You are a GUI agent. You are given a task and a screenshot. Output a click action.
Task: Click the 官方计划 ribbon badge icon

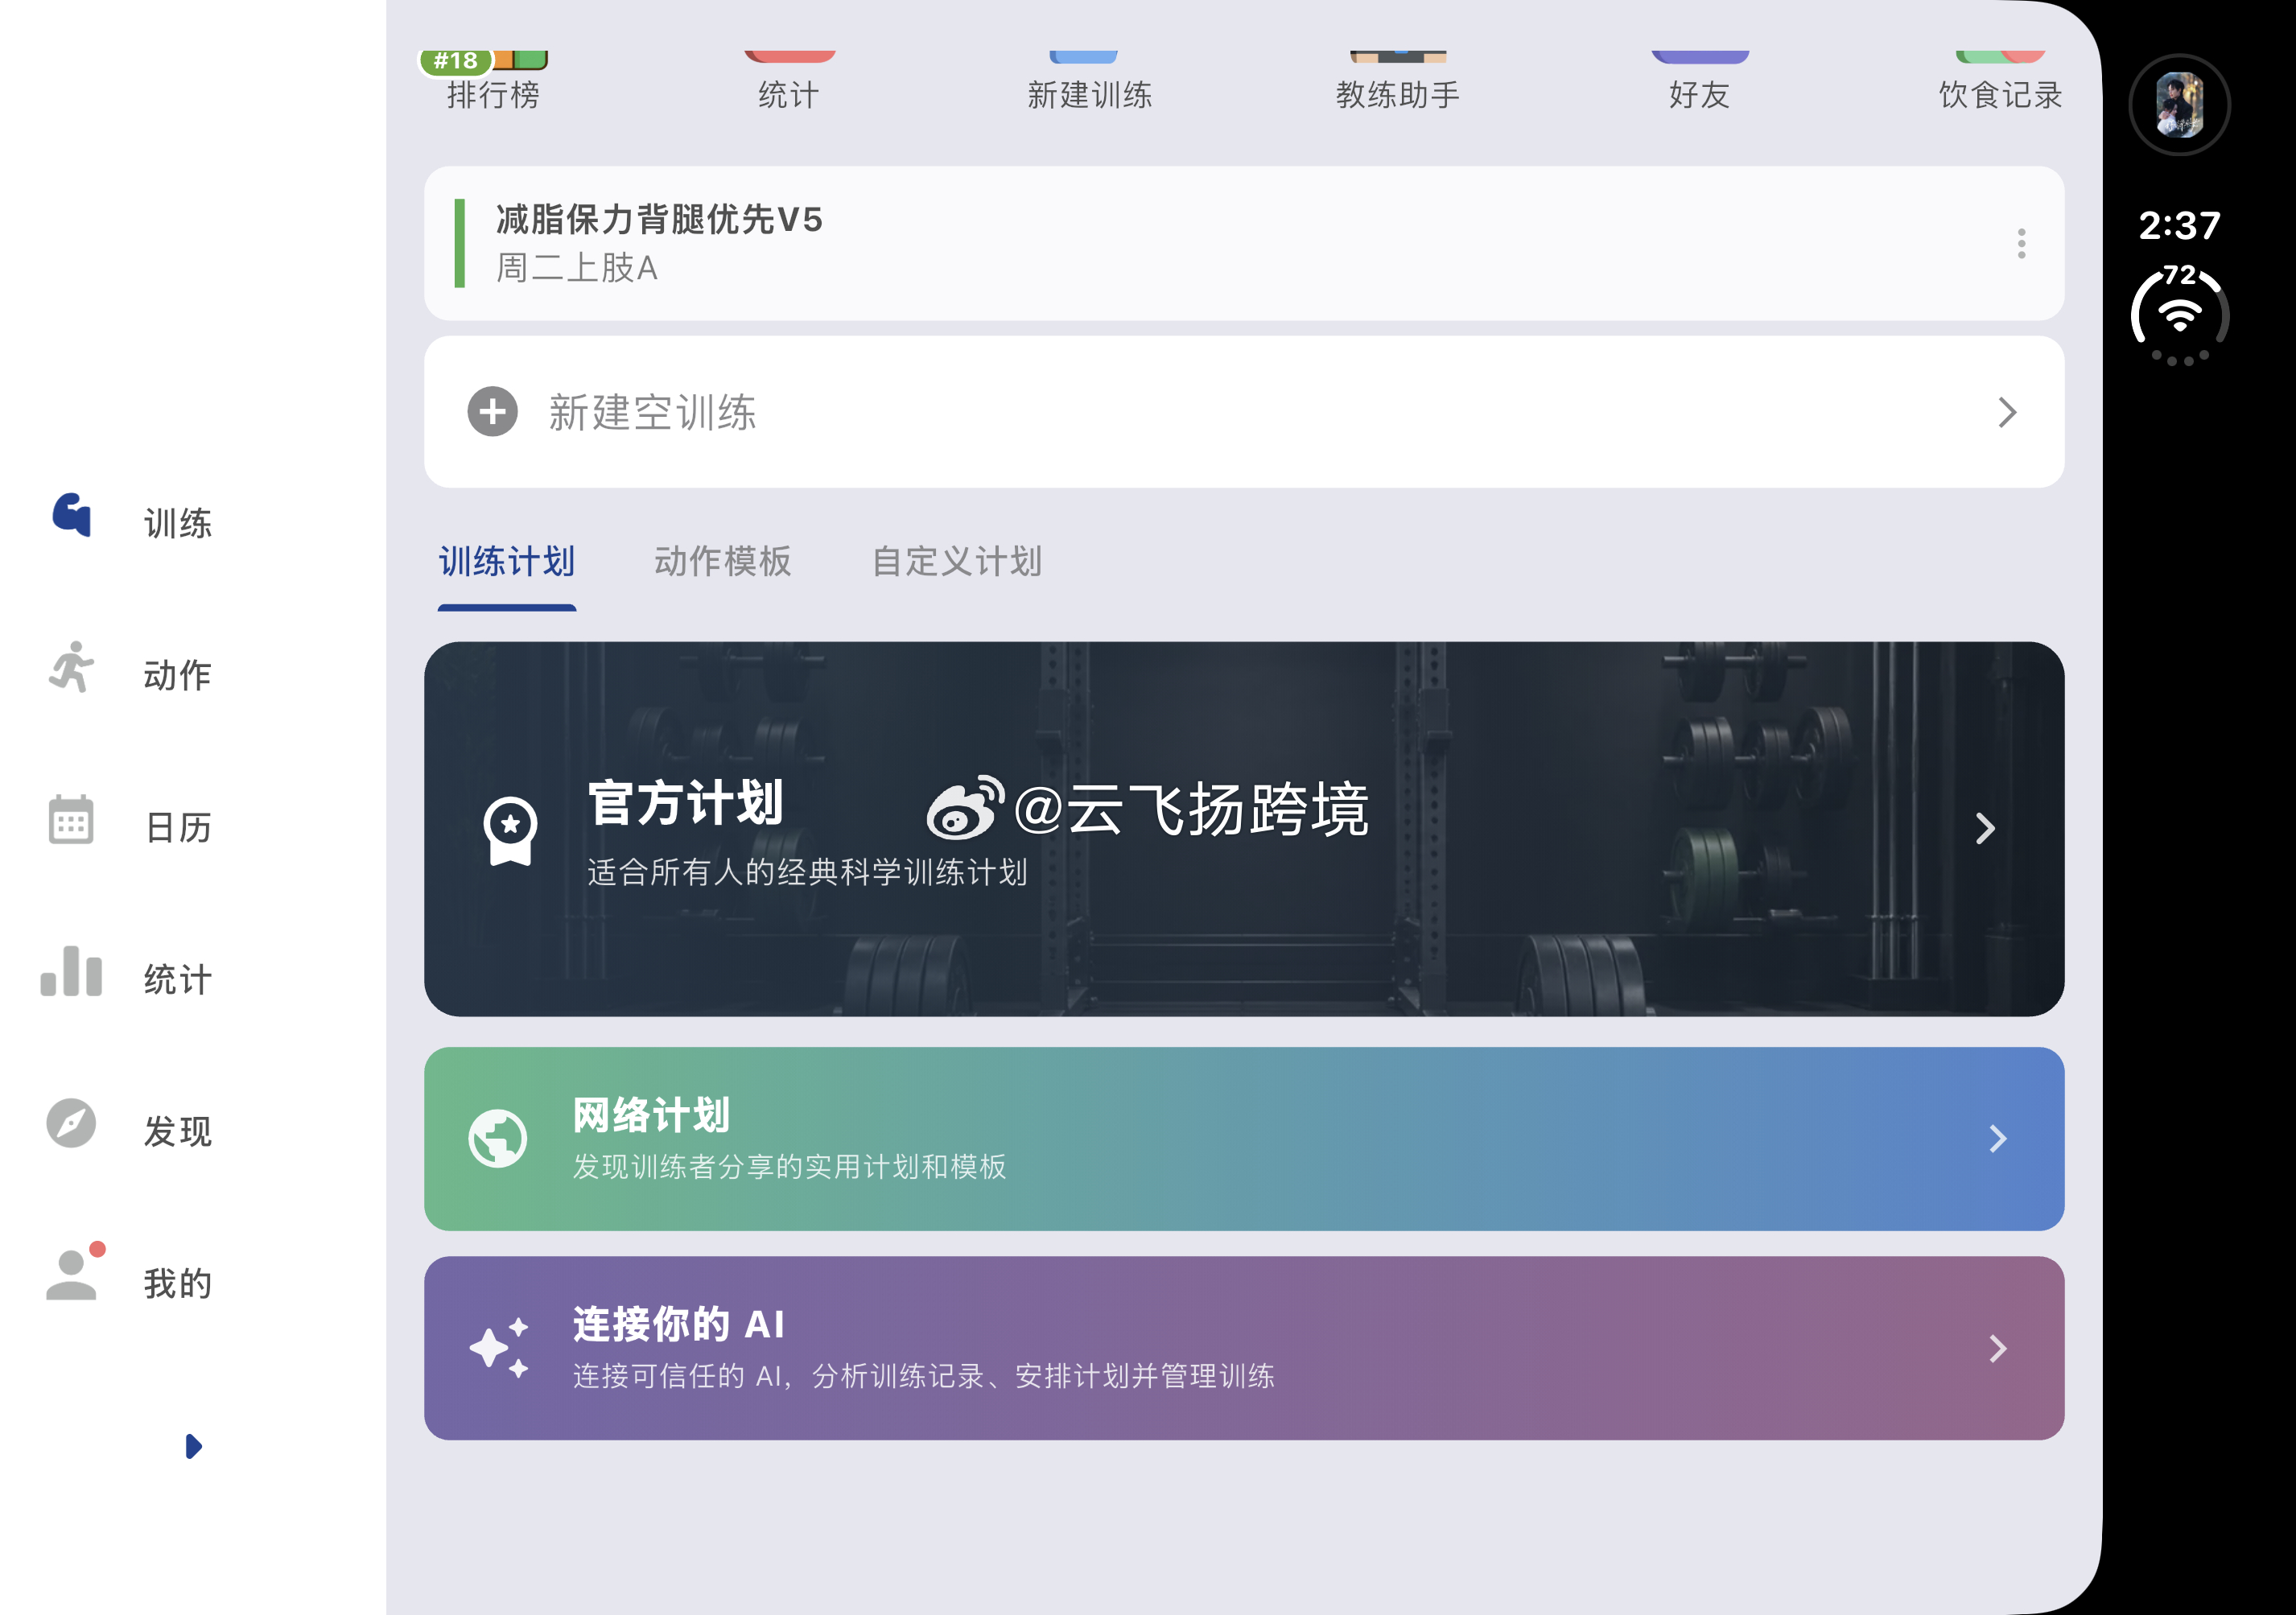[x=510, y=830]
